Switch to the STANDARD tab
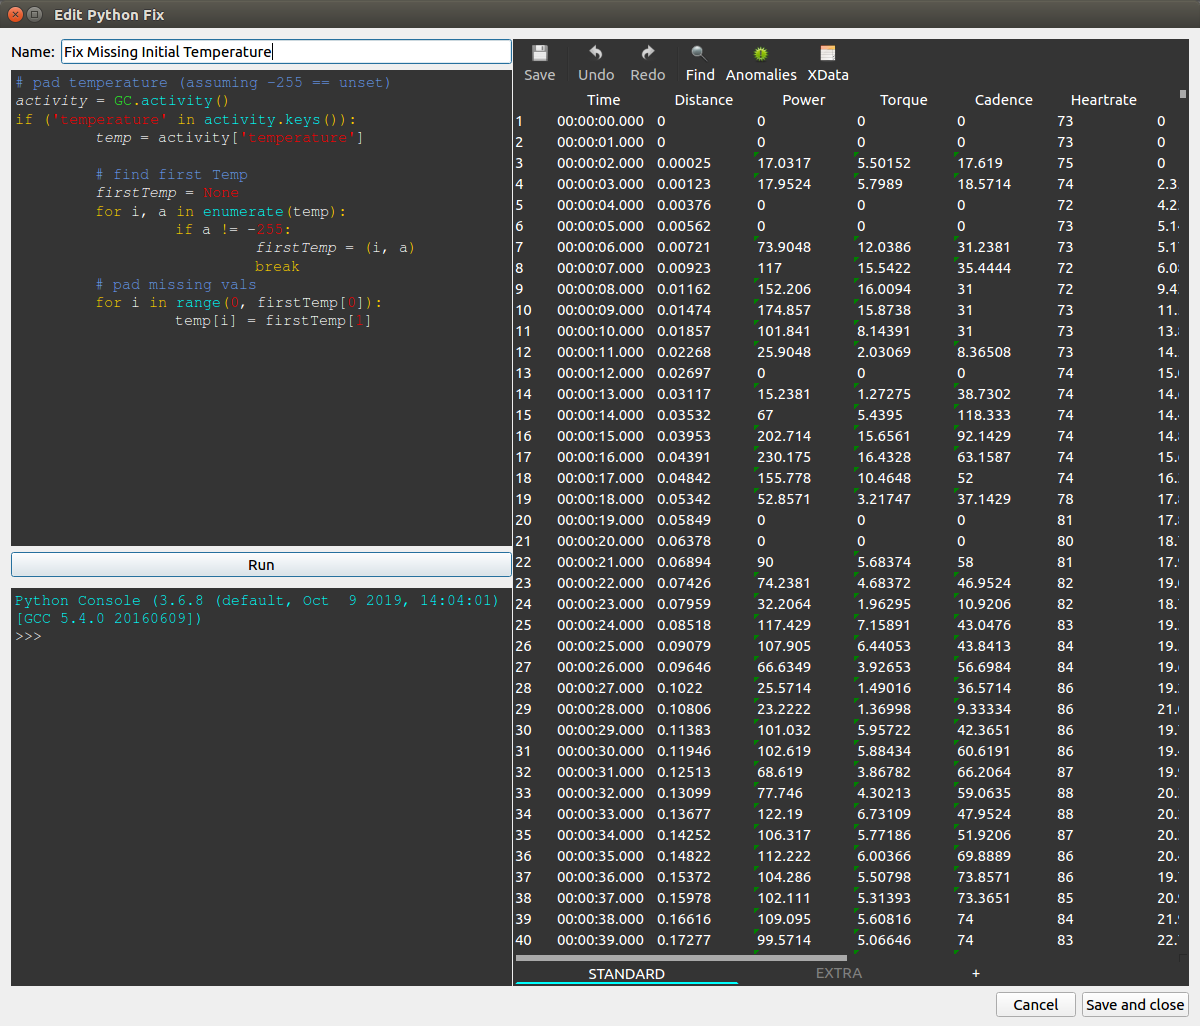 (626, 973)
